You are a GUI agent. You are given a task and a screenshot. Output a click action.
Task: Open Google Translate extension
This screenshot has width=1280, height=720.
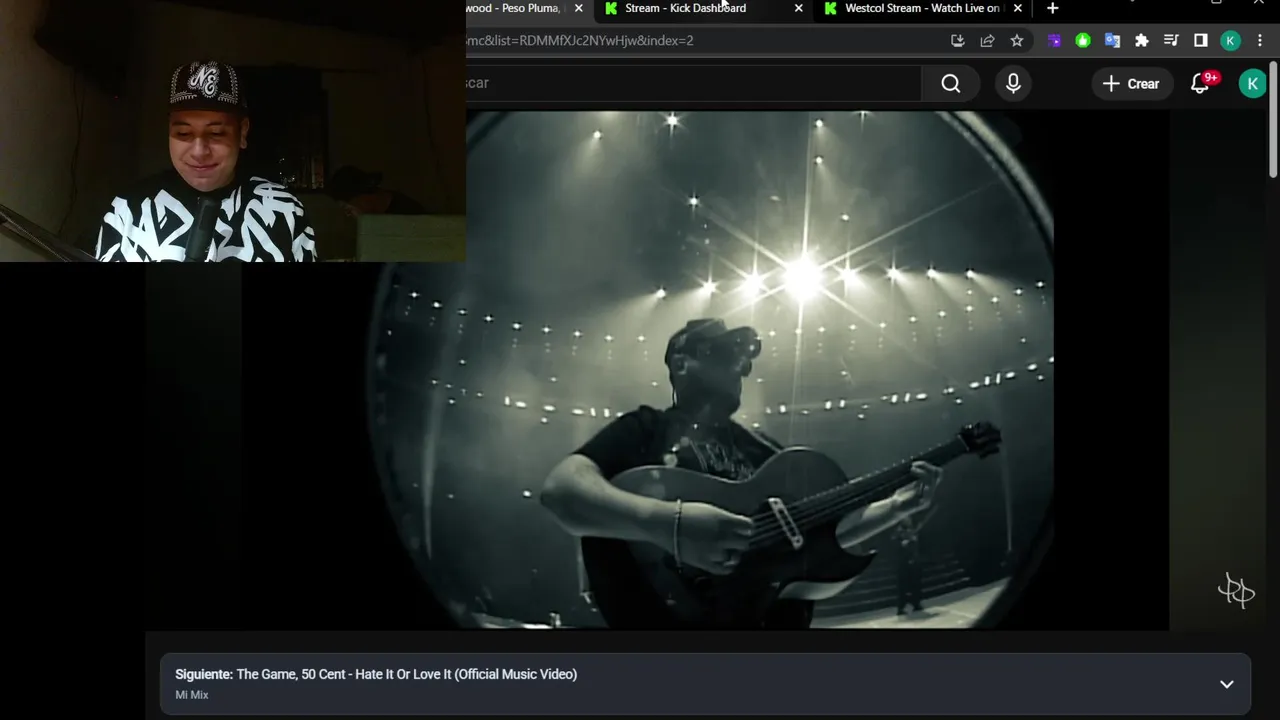point(1112,40)
